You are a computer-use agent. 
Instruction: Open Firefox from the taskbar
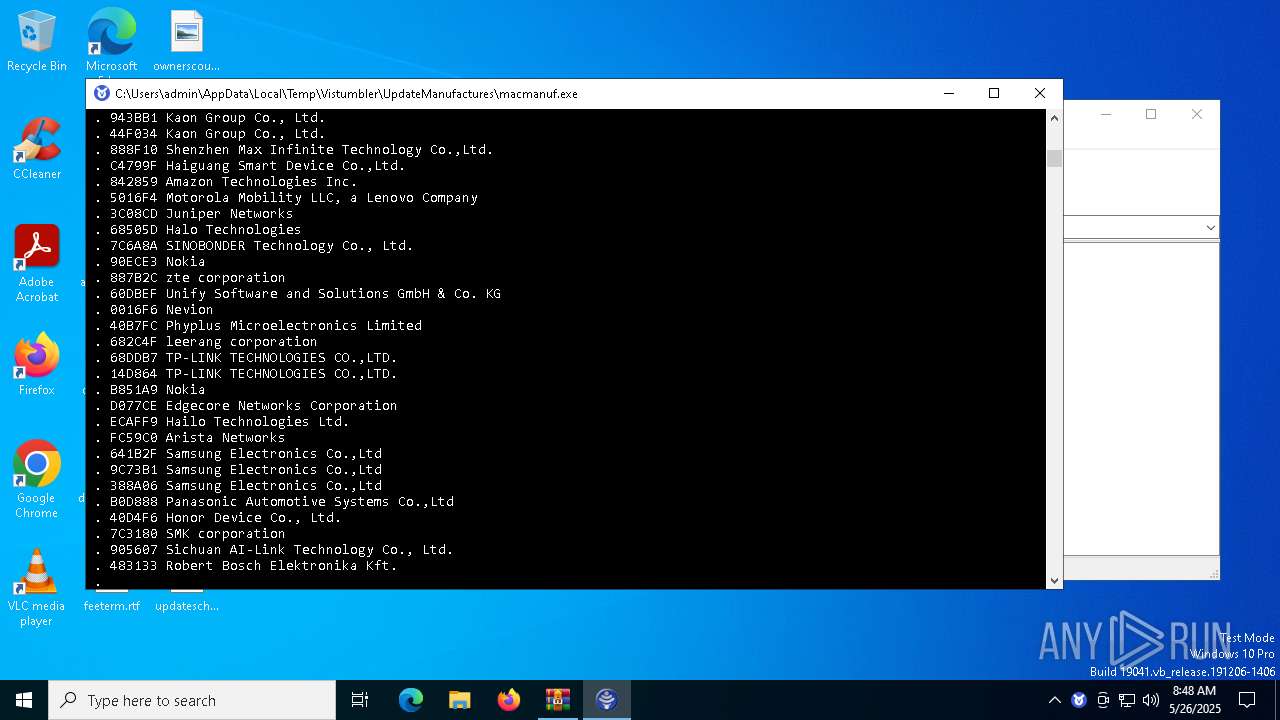coord(509,700)
